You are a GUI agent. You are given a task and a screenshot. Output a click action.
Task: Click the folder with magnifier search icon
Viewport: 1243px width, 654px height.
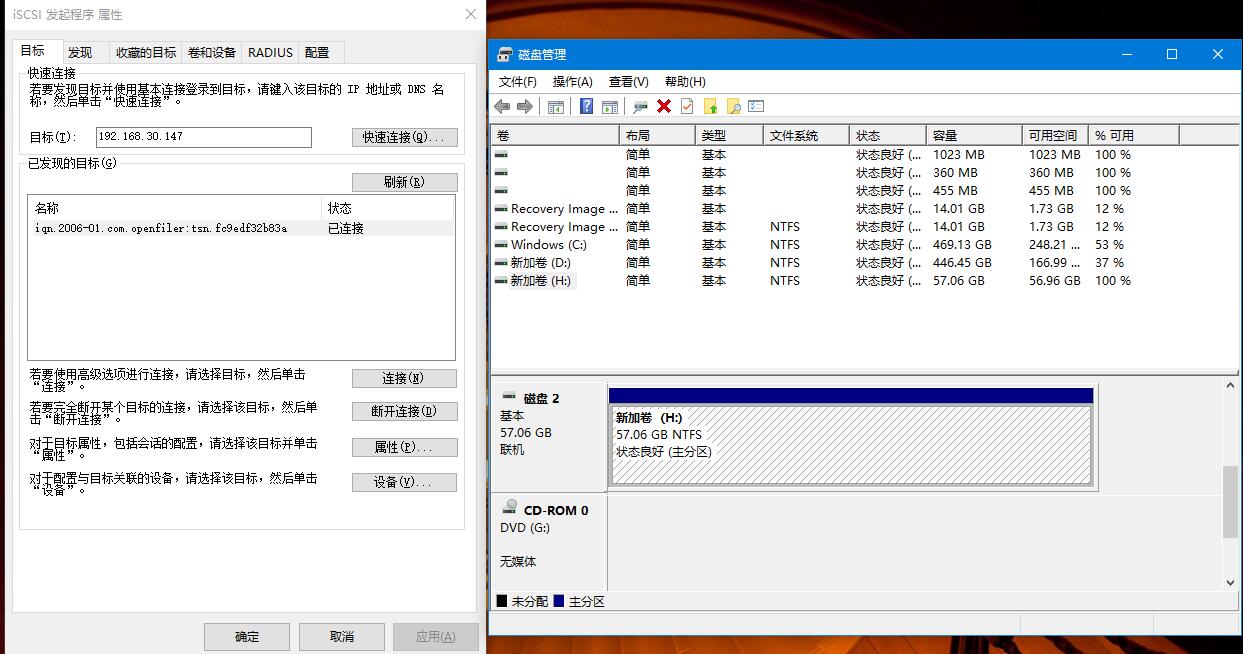[x=733, y=106]
